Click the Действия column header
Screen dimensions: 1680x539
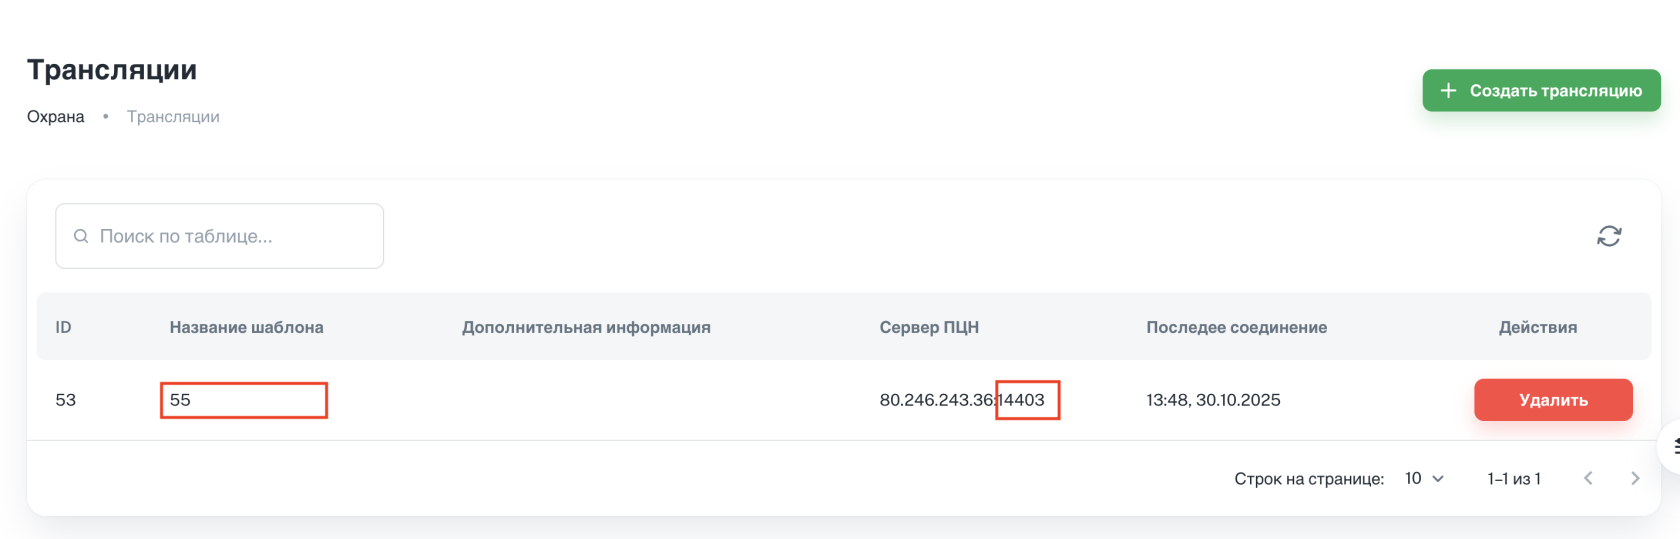(1537, 327)
